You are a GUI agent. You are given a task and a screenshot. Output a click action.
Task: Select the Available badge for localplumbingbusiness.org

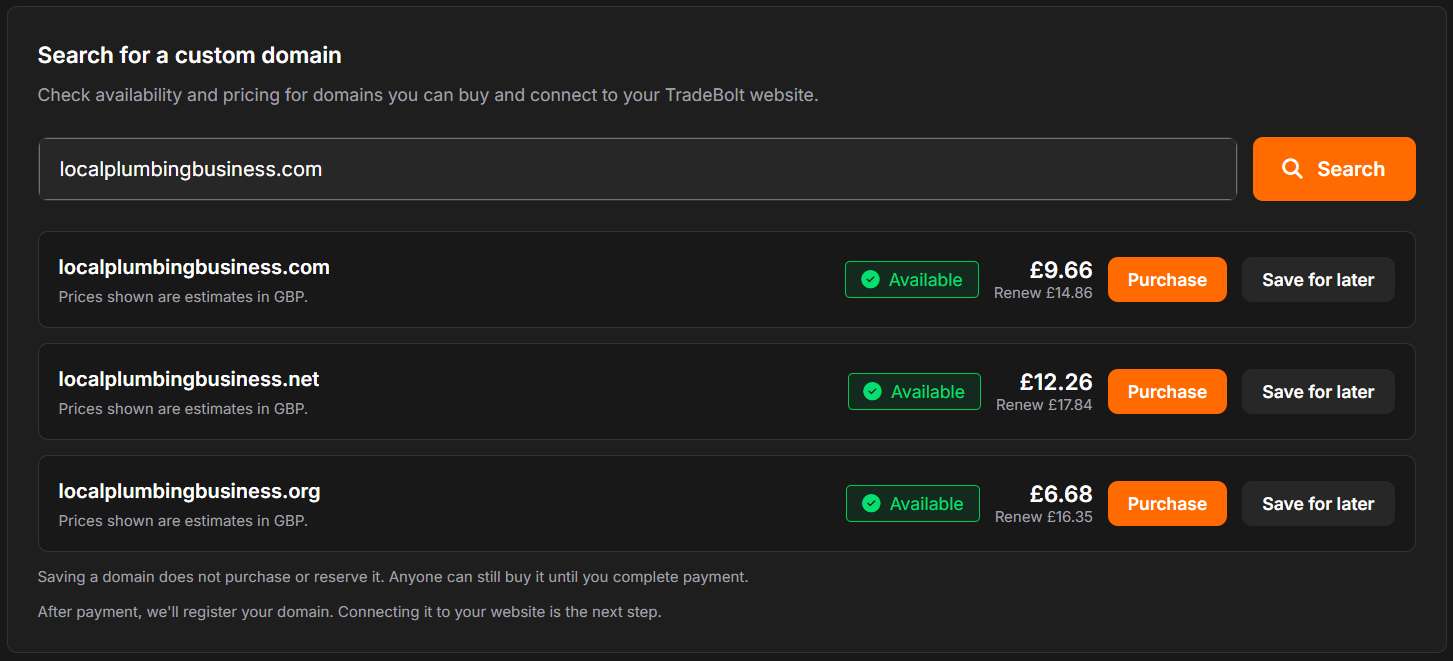912,503
